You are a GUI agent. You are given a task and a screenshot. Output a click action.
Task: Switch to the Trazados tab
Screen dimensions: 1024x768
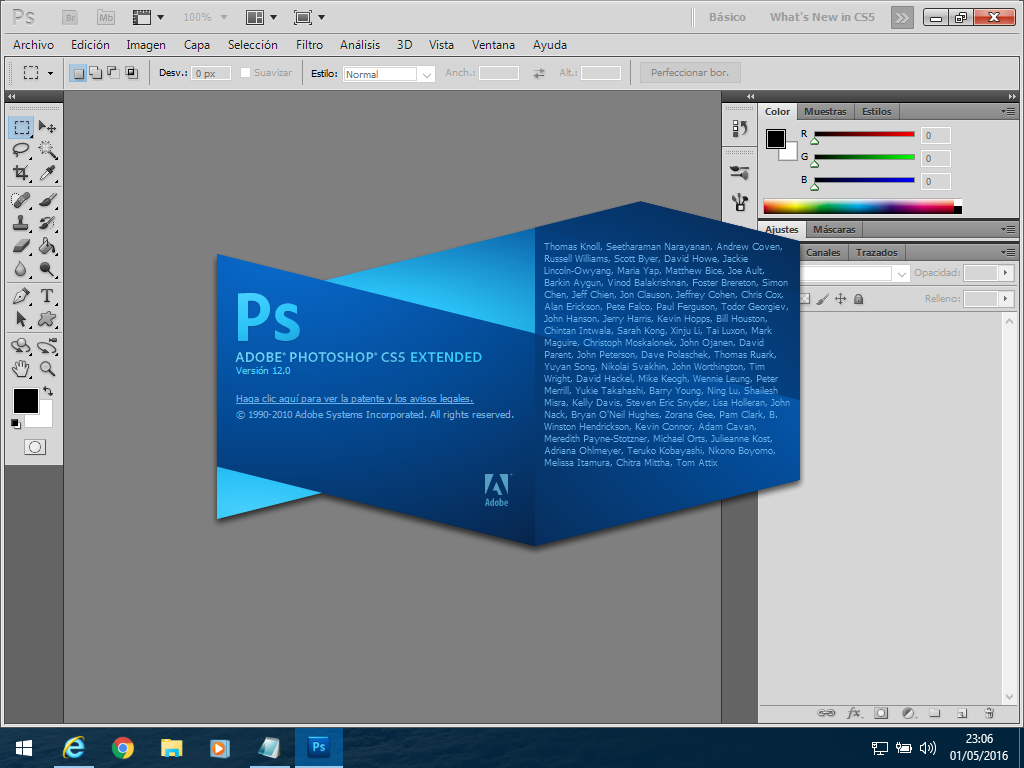point(876,253)
